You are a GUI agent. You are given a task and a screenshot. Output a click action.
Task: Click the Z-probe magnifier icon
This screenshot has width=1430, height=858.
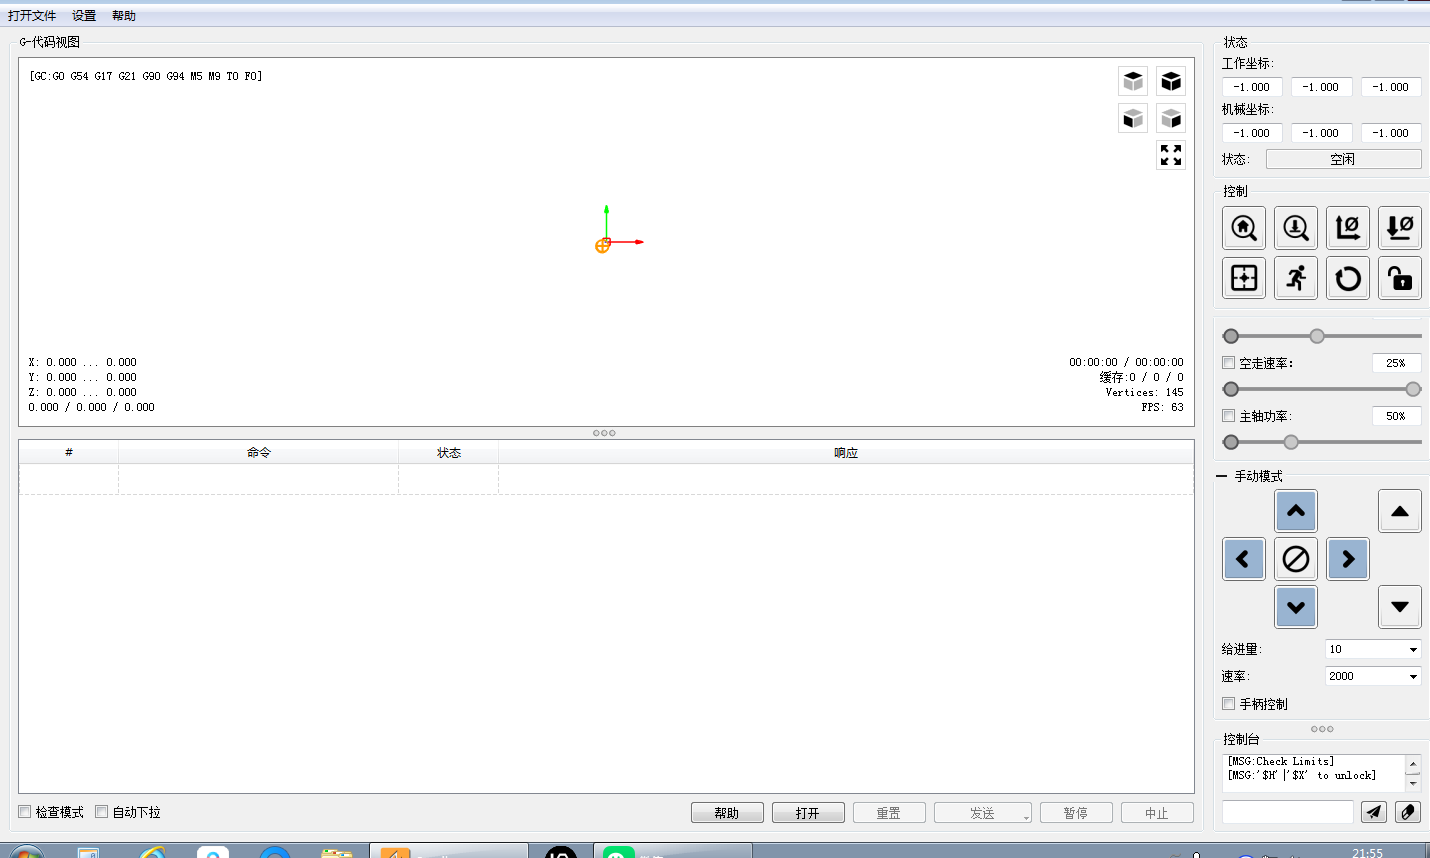tap(1296, 228)
